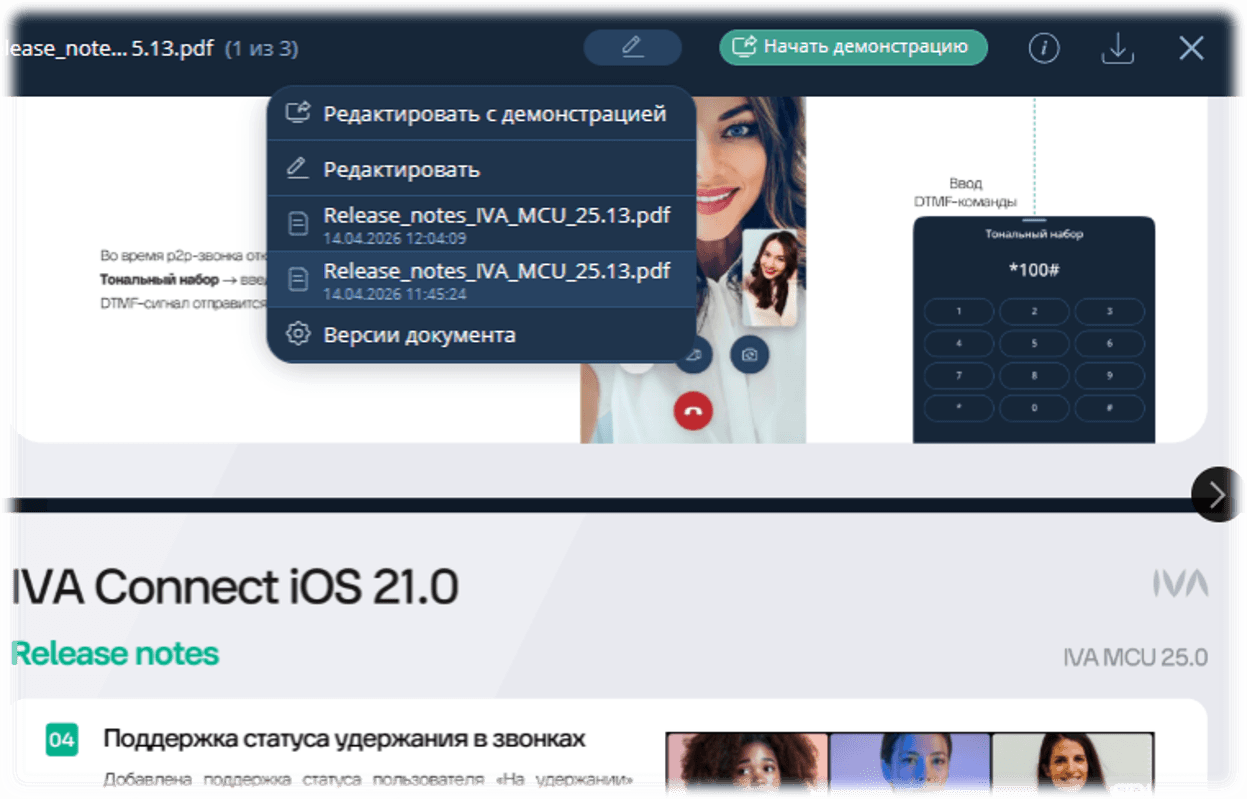Click the green 04 section badge
Image resolution: width=1247 pixels, height=799 pixels.
tap(62, 740)
